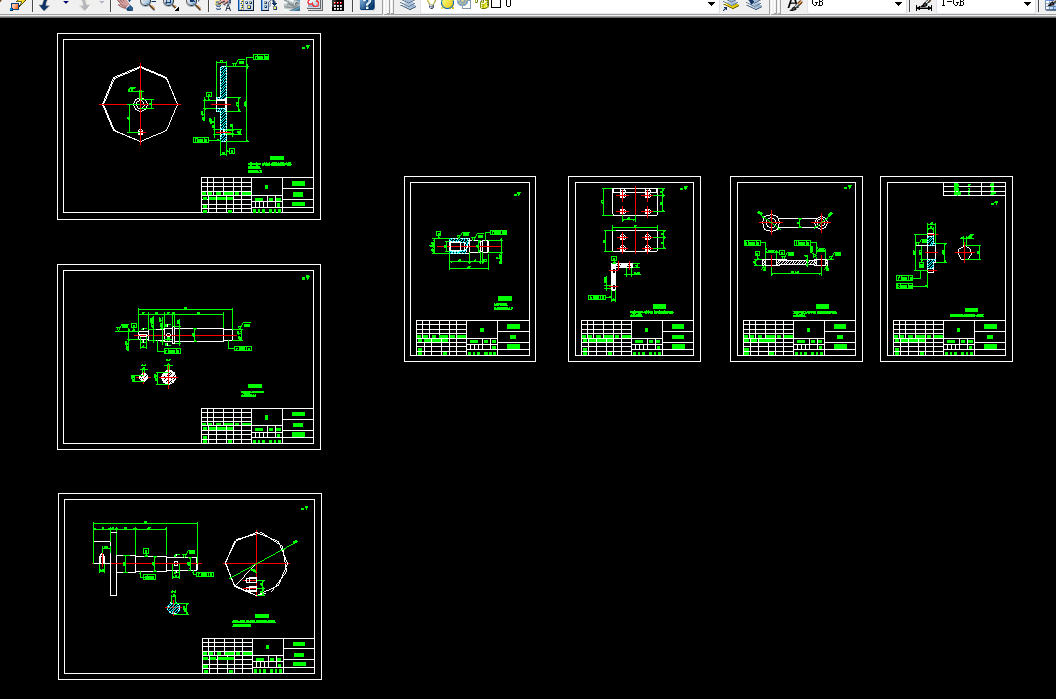Activate the Pan hand tool
Screen dimensions: 1056x699
(x=125, y=5)
